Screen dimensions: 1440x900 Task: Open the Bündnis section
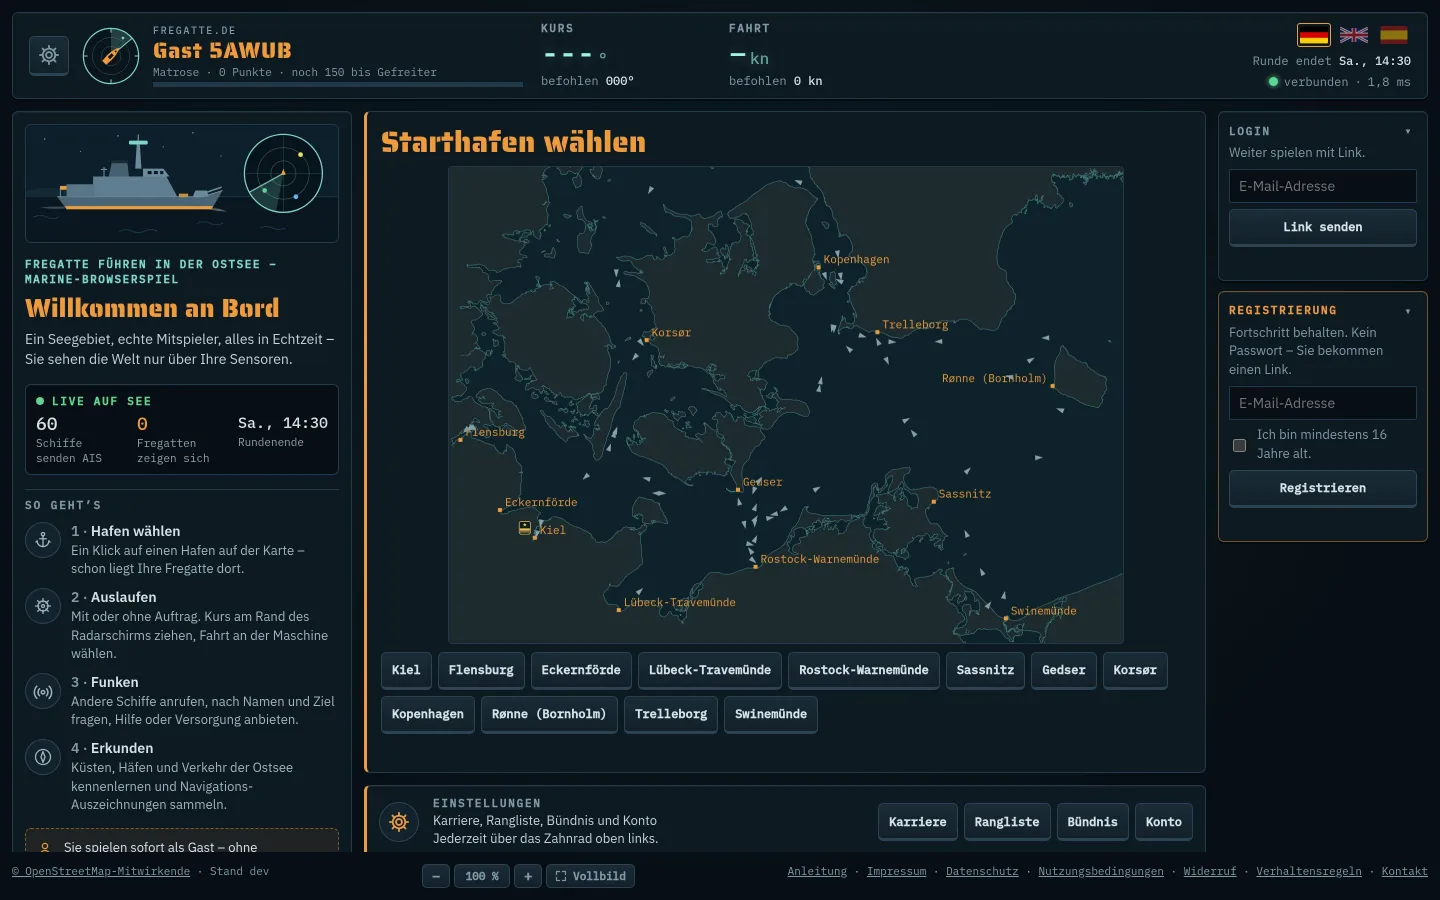point(1092,822)
